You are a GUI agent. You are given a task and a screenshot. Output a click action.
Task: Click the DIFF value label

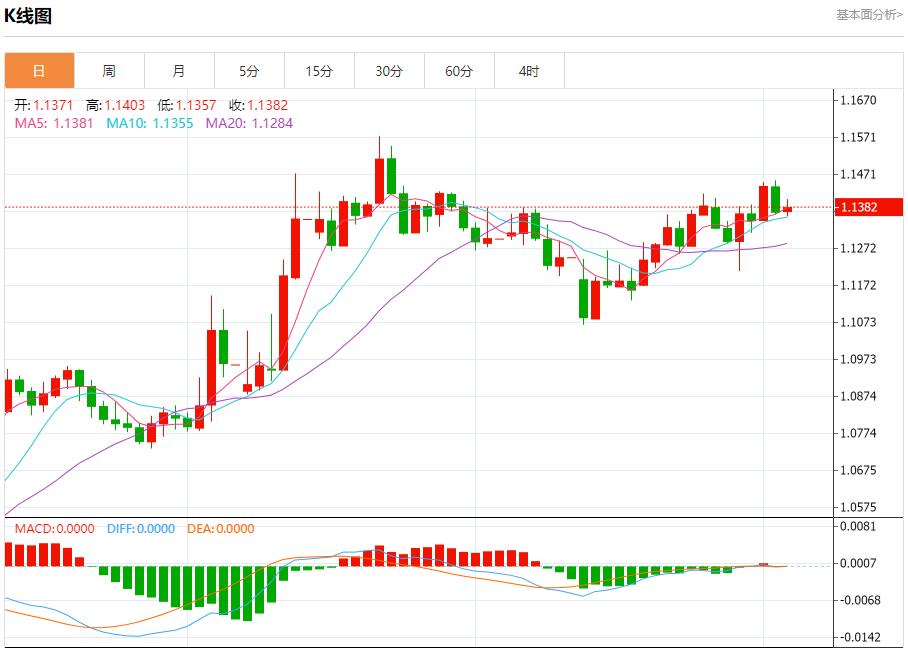tap(139, 529)
